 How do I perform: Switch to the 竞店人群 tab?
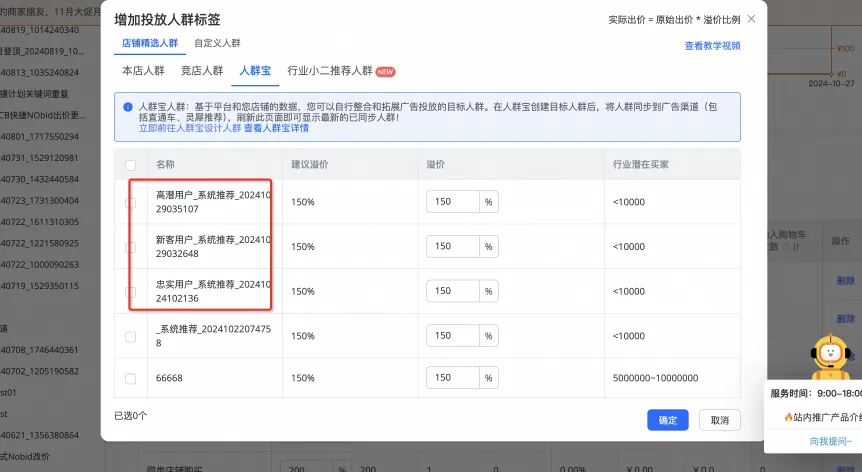click(201, 71)
